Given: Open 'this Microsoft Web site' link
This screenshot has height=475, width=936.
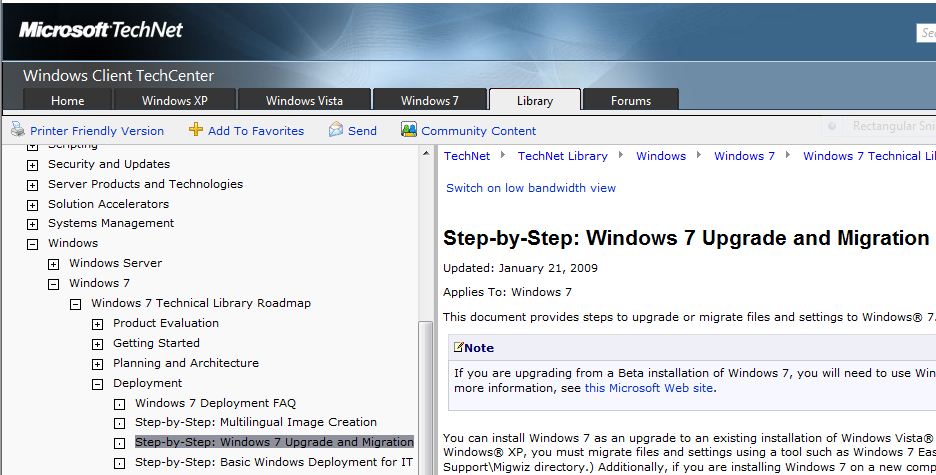Looking at the screenshot, I should 649,388.
